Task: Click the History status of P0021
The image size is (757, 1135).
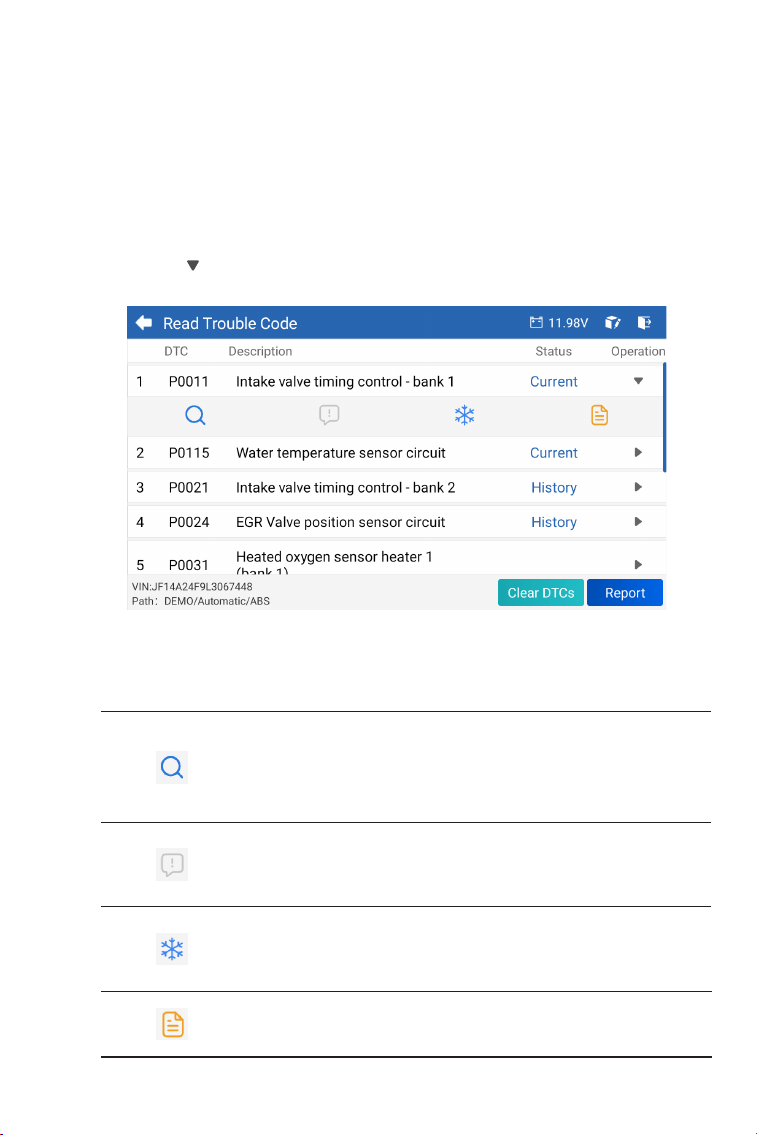Action: [x=554, y=488]
